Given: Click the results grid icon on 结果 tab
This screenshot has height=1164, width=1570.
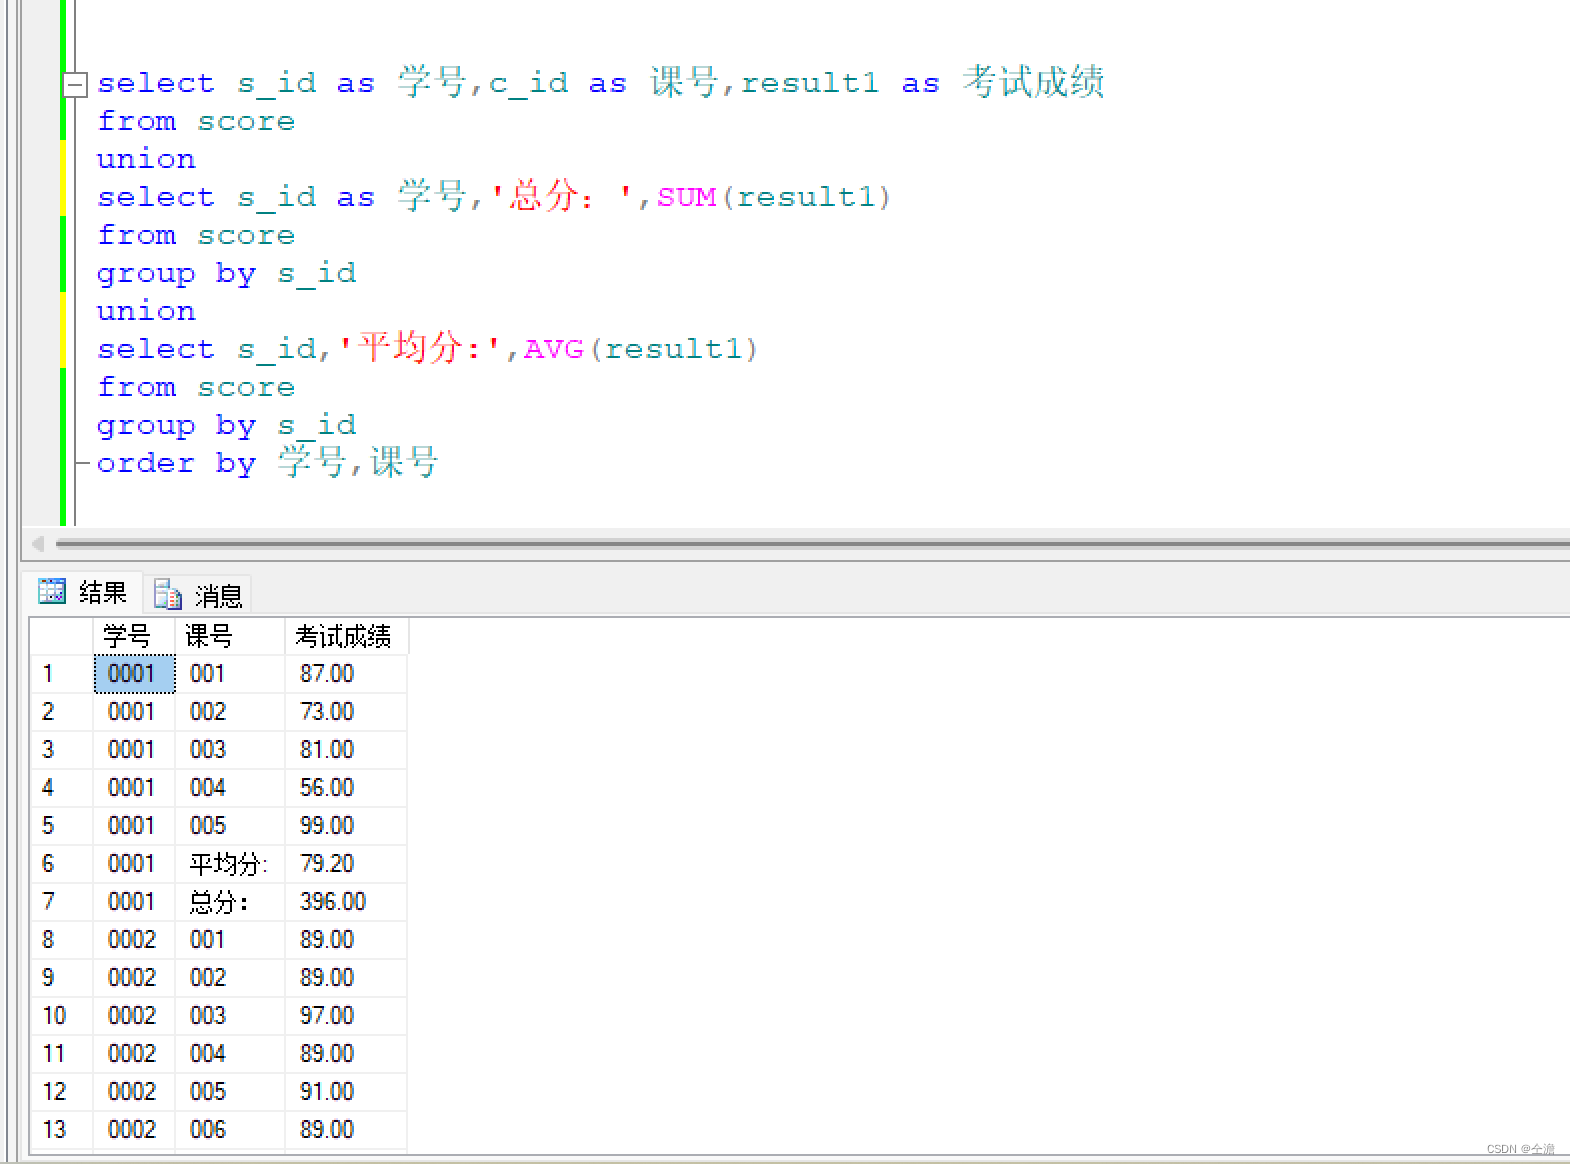Looking at the screenshot, I should click(x=52, y=591).
